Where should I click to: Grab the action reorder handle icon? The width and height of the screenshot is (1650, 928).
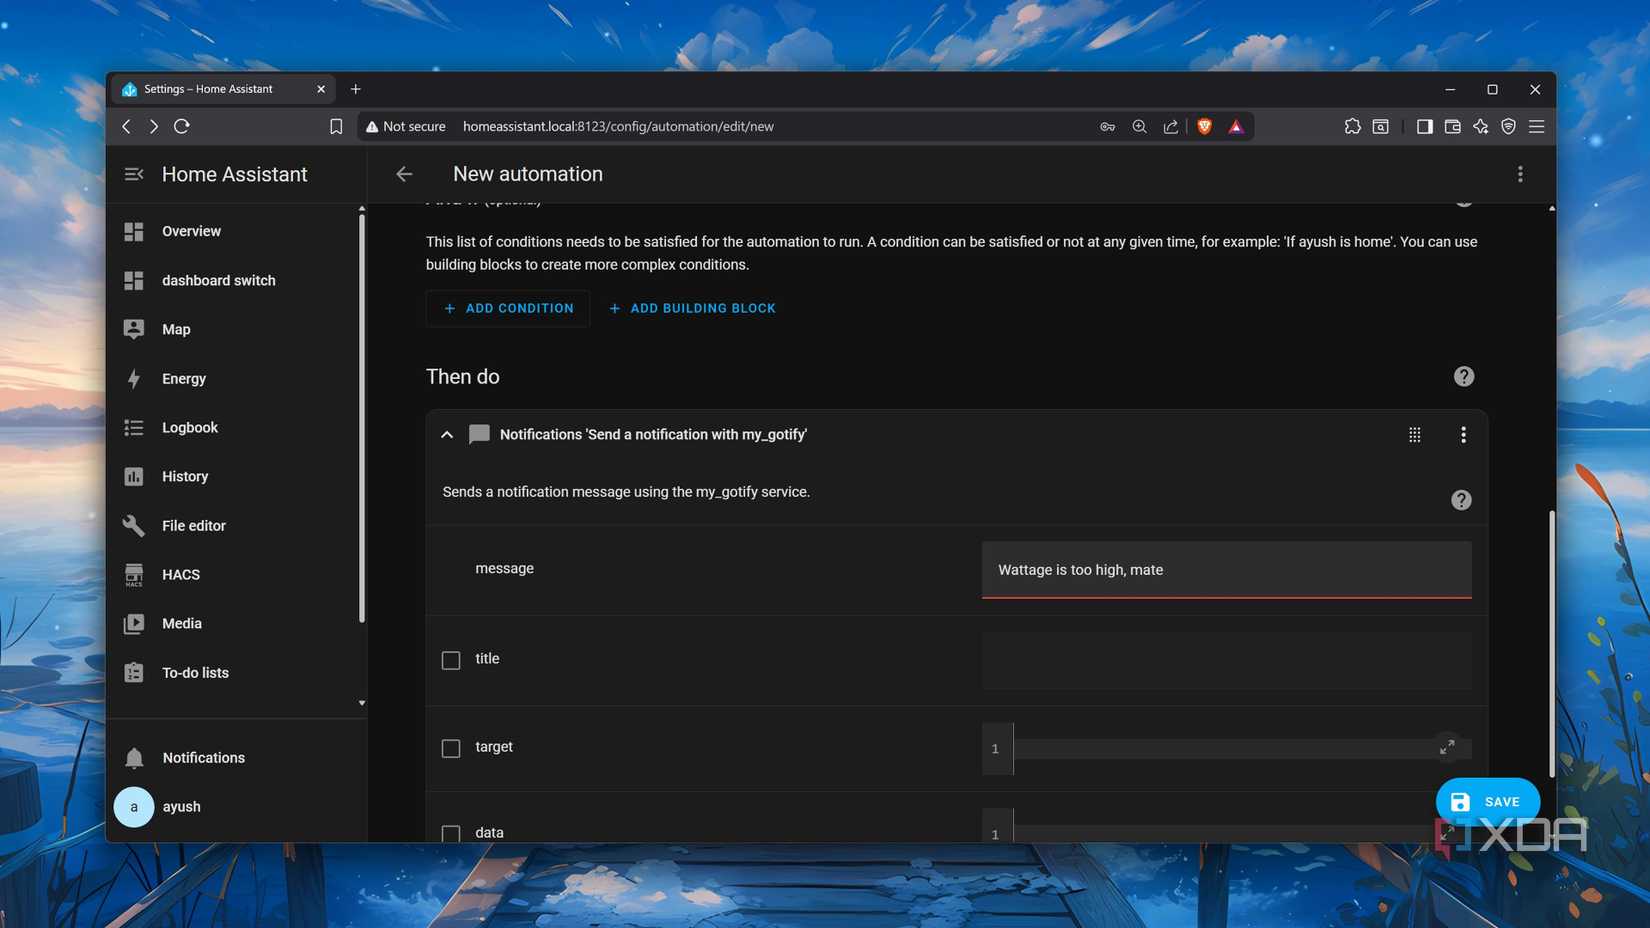coord(1414,434)
